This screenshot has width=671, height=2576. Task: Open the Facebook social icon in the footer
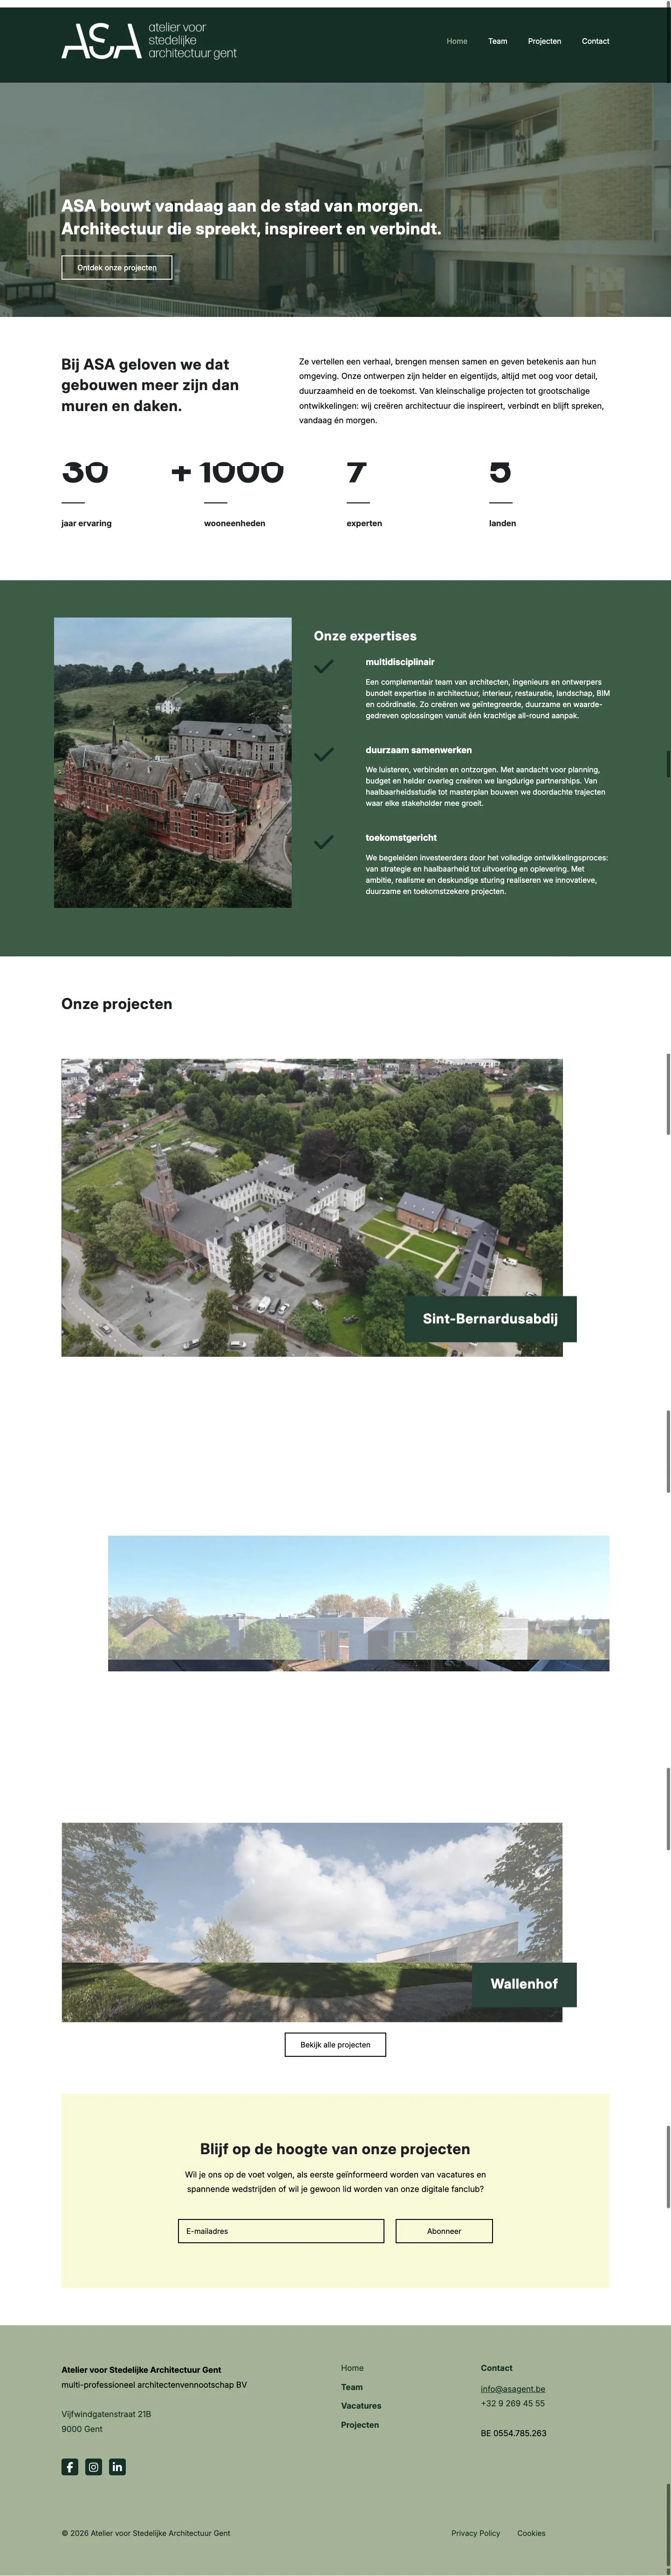tap(70, 2466)
